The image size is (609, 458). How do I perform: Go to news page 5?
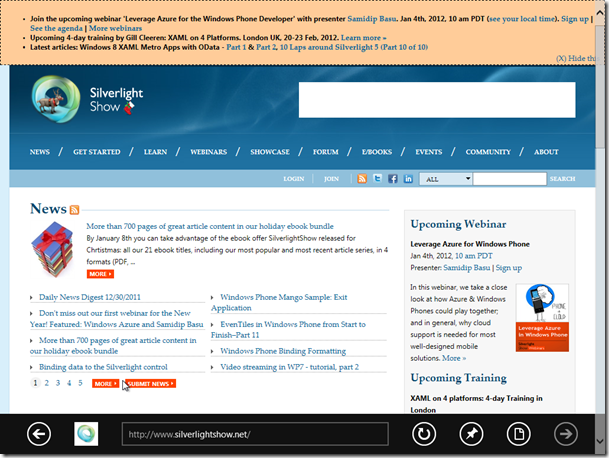click(x=80, y=383)
